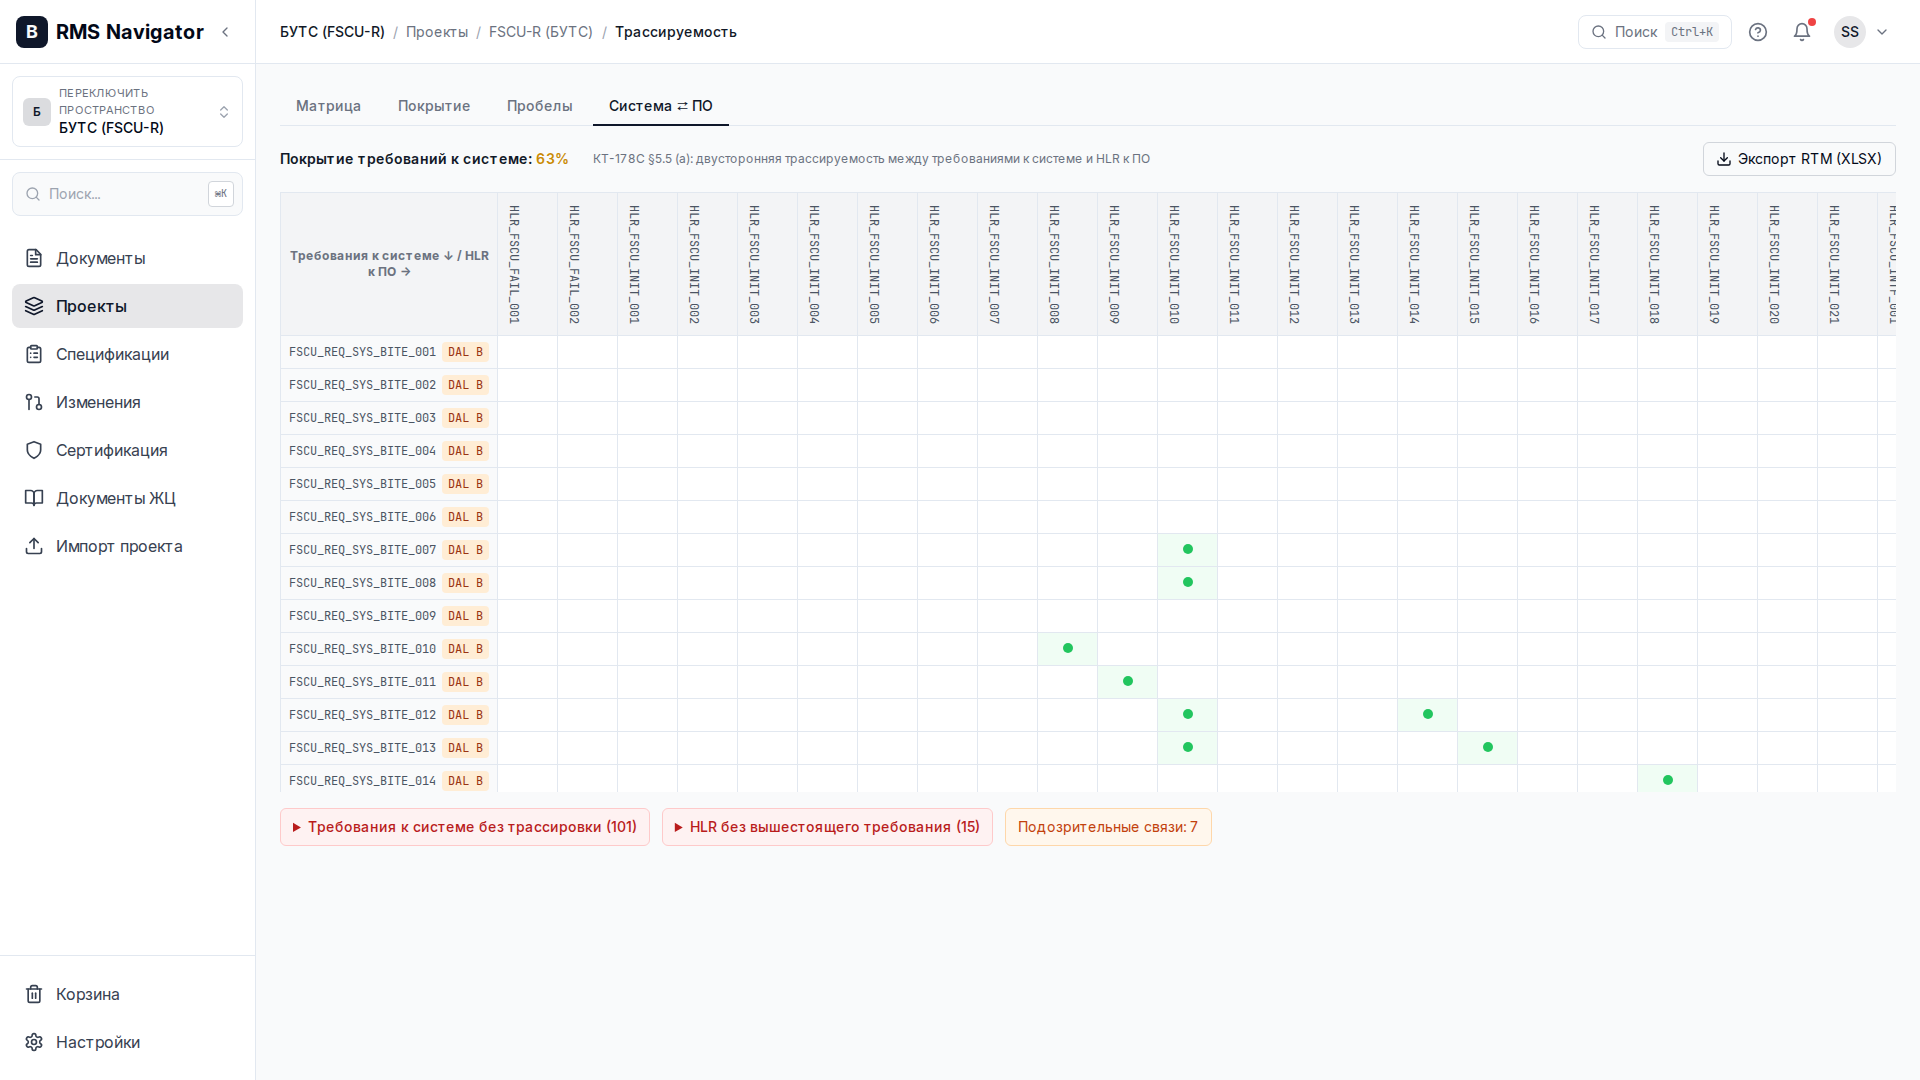The height and width of the screenshot is (1080, 1920).
Task: Click link dot for BITE_013 and INIT_015
Action: point(1488,747)
